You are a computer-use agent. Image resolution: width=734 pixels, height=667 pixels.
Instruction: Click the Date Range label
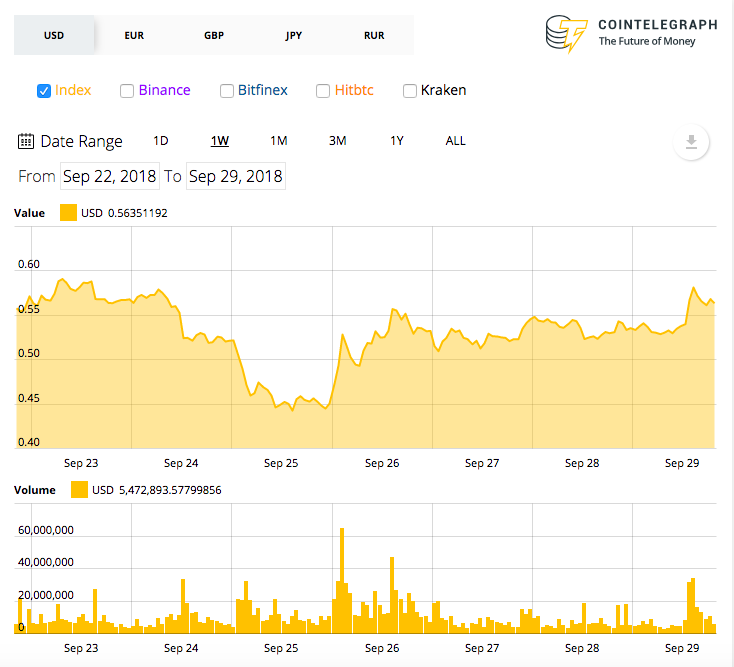pyautogui.click(x=81, y=141)
